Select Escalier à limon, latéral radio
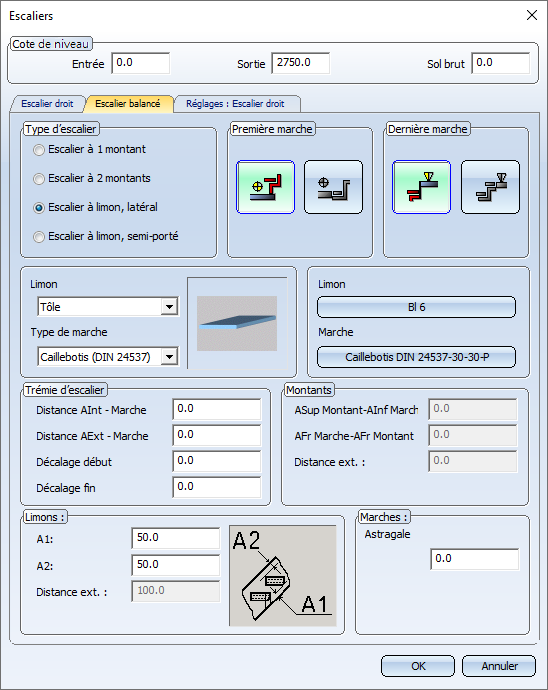Image resolution: width=548 pixels, height=690 pixels. pyautogui.click(x=96, y=208)
